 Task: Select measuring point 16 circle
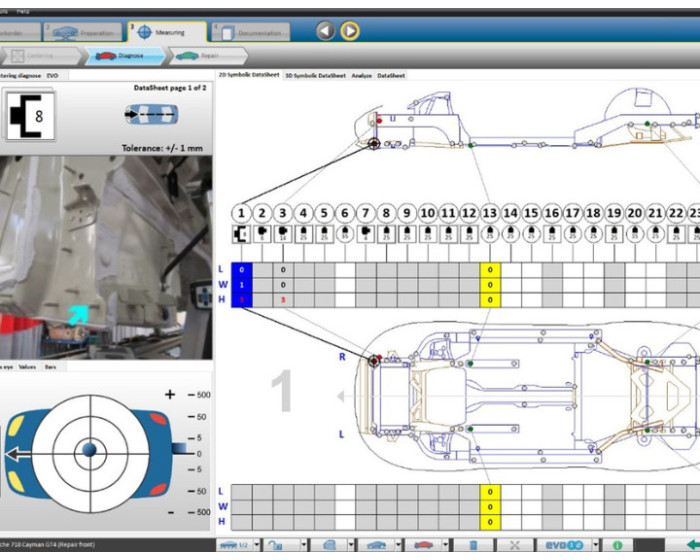click(552, 213)
